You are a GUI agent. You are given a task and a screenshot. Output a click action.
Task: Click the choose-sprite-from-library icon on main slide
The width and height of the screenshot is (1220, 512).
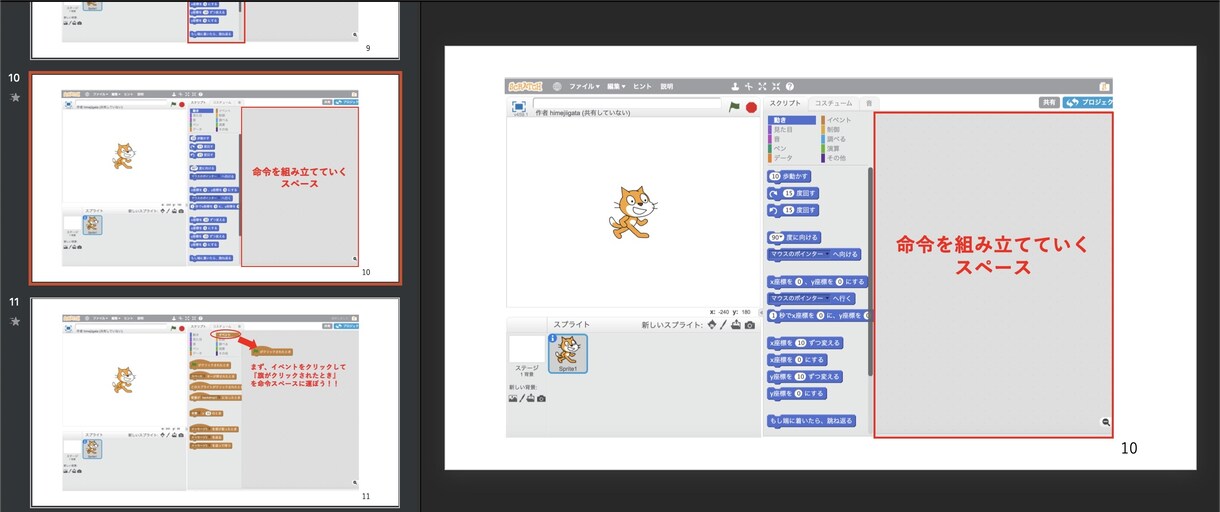(712, 325)
